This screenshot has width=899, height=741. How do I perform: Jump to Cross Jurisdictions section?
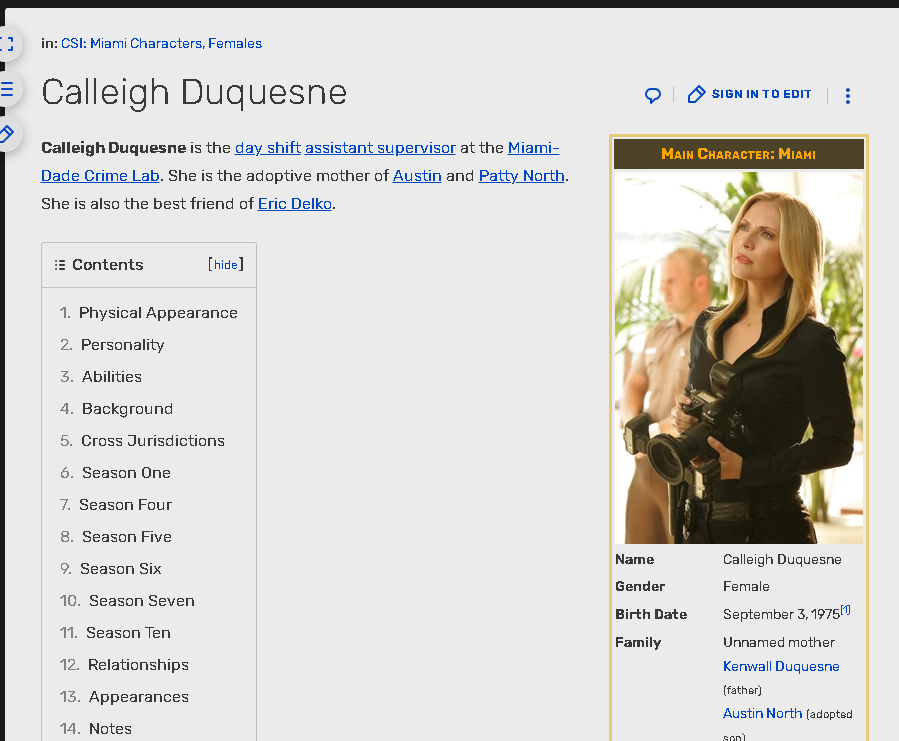click(153, 441)
